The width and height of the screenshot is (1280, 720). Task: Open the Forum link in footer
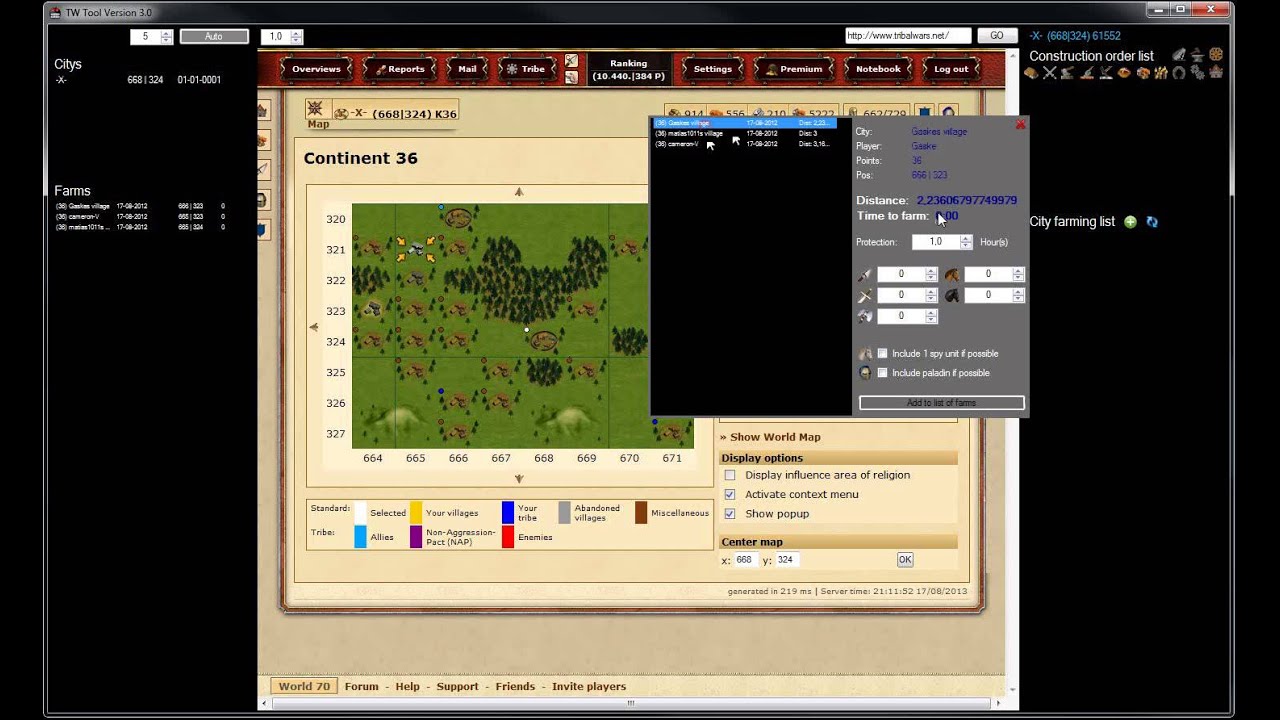(362, 686)
